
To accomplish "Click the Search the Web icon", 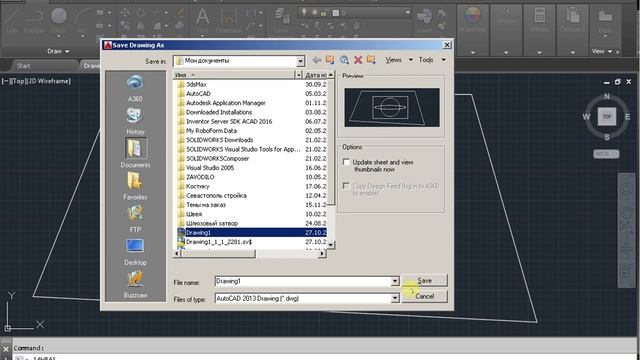I will click(x=344, y=60).
